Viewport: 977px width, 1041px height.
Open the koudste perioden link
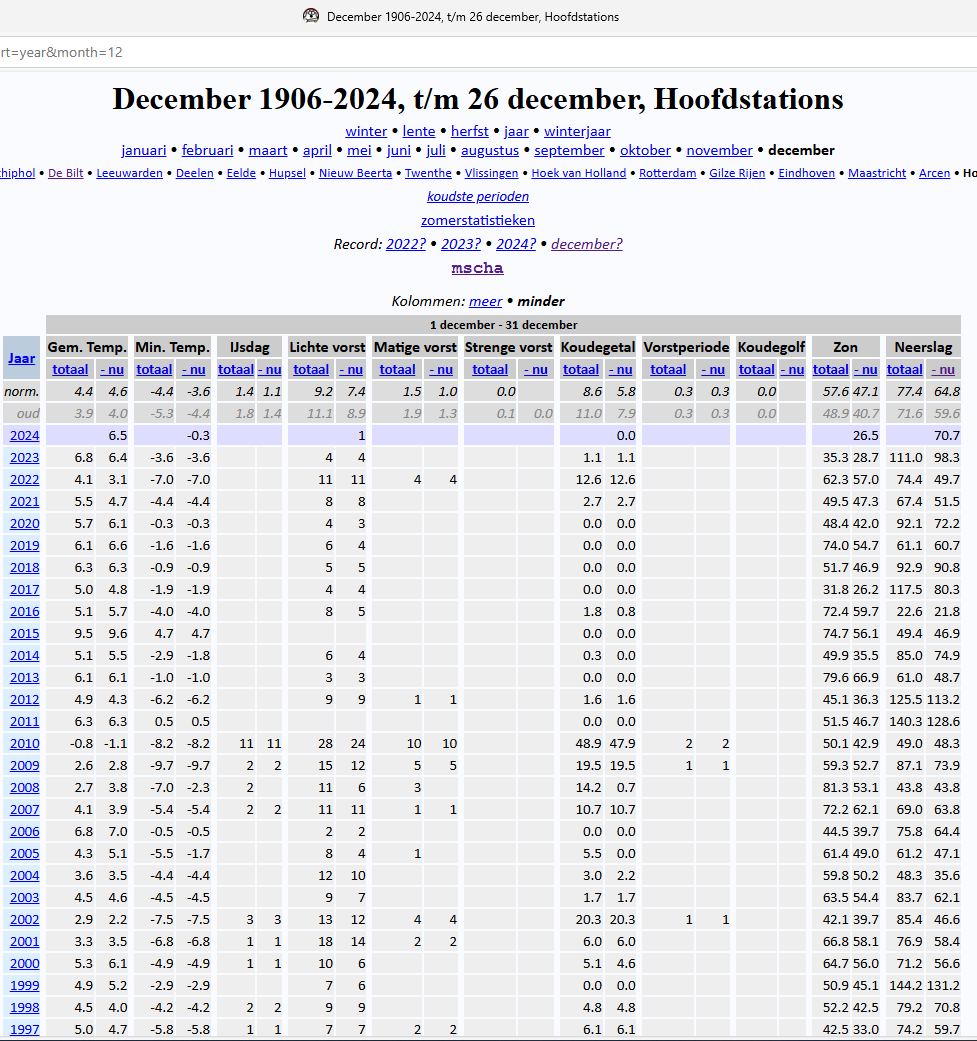click(478, 197)
